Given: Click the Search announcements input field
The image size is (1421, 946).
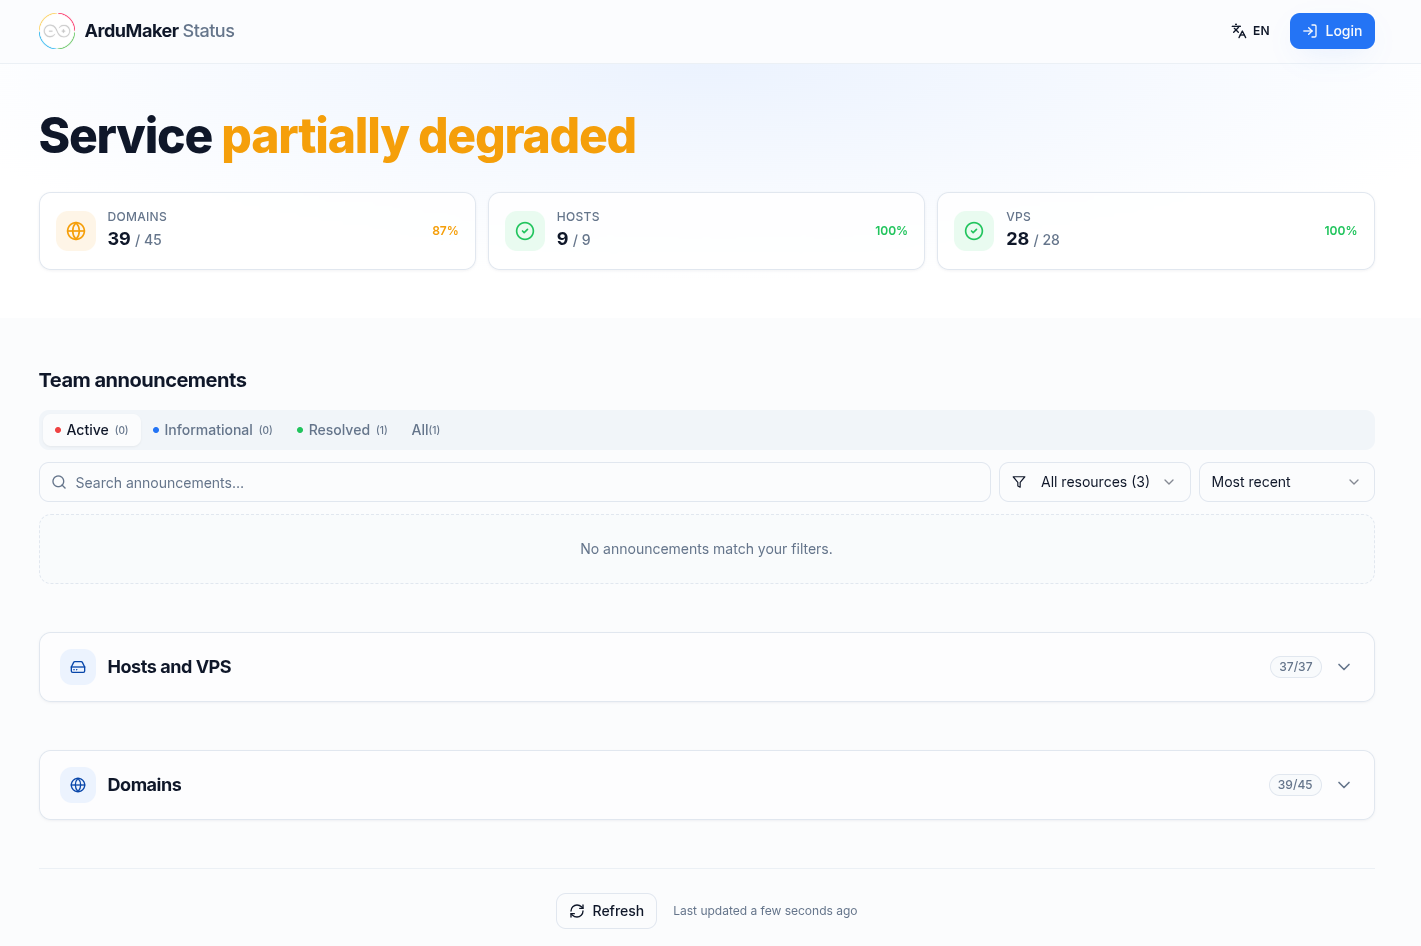Looking at the screenshot, I should 515,482.
